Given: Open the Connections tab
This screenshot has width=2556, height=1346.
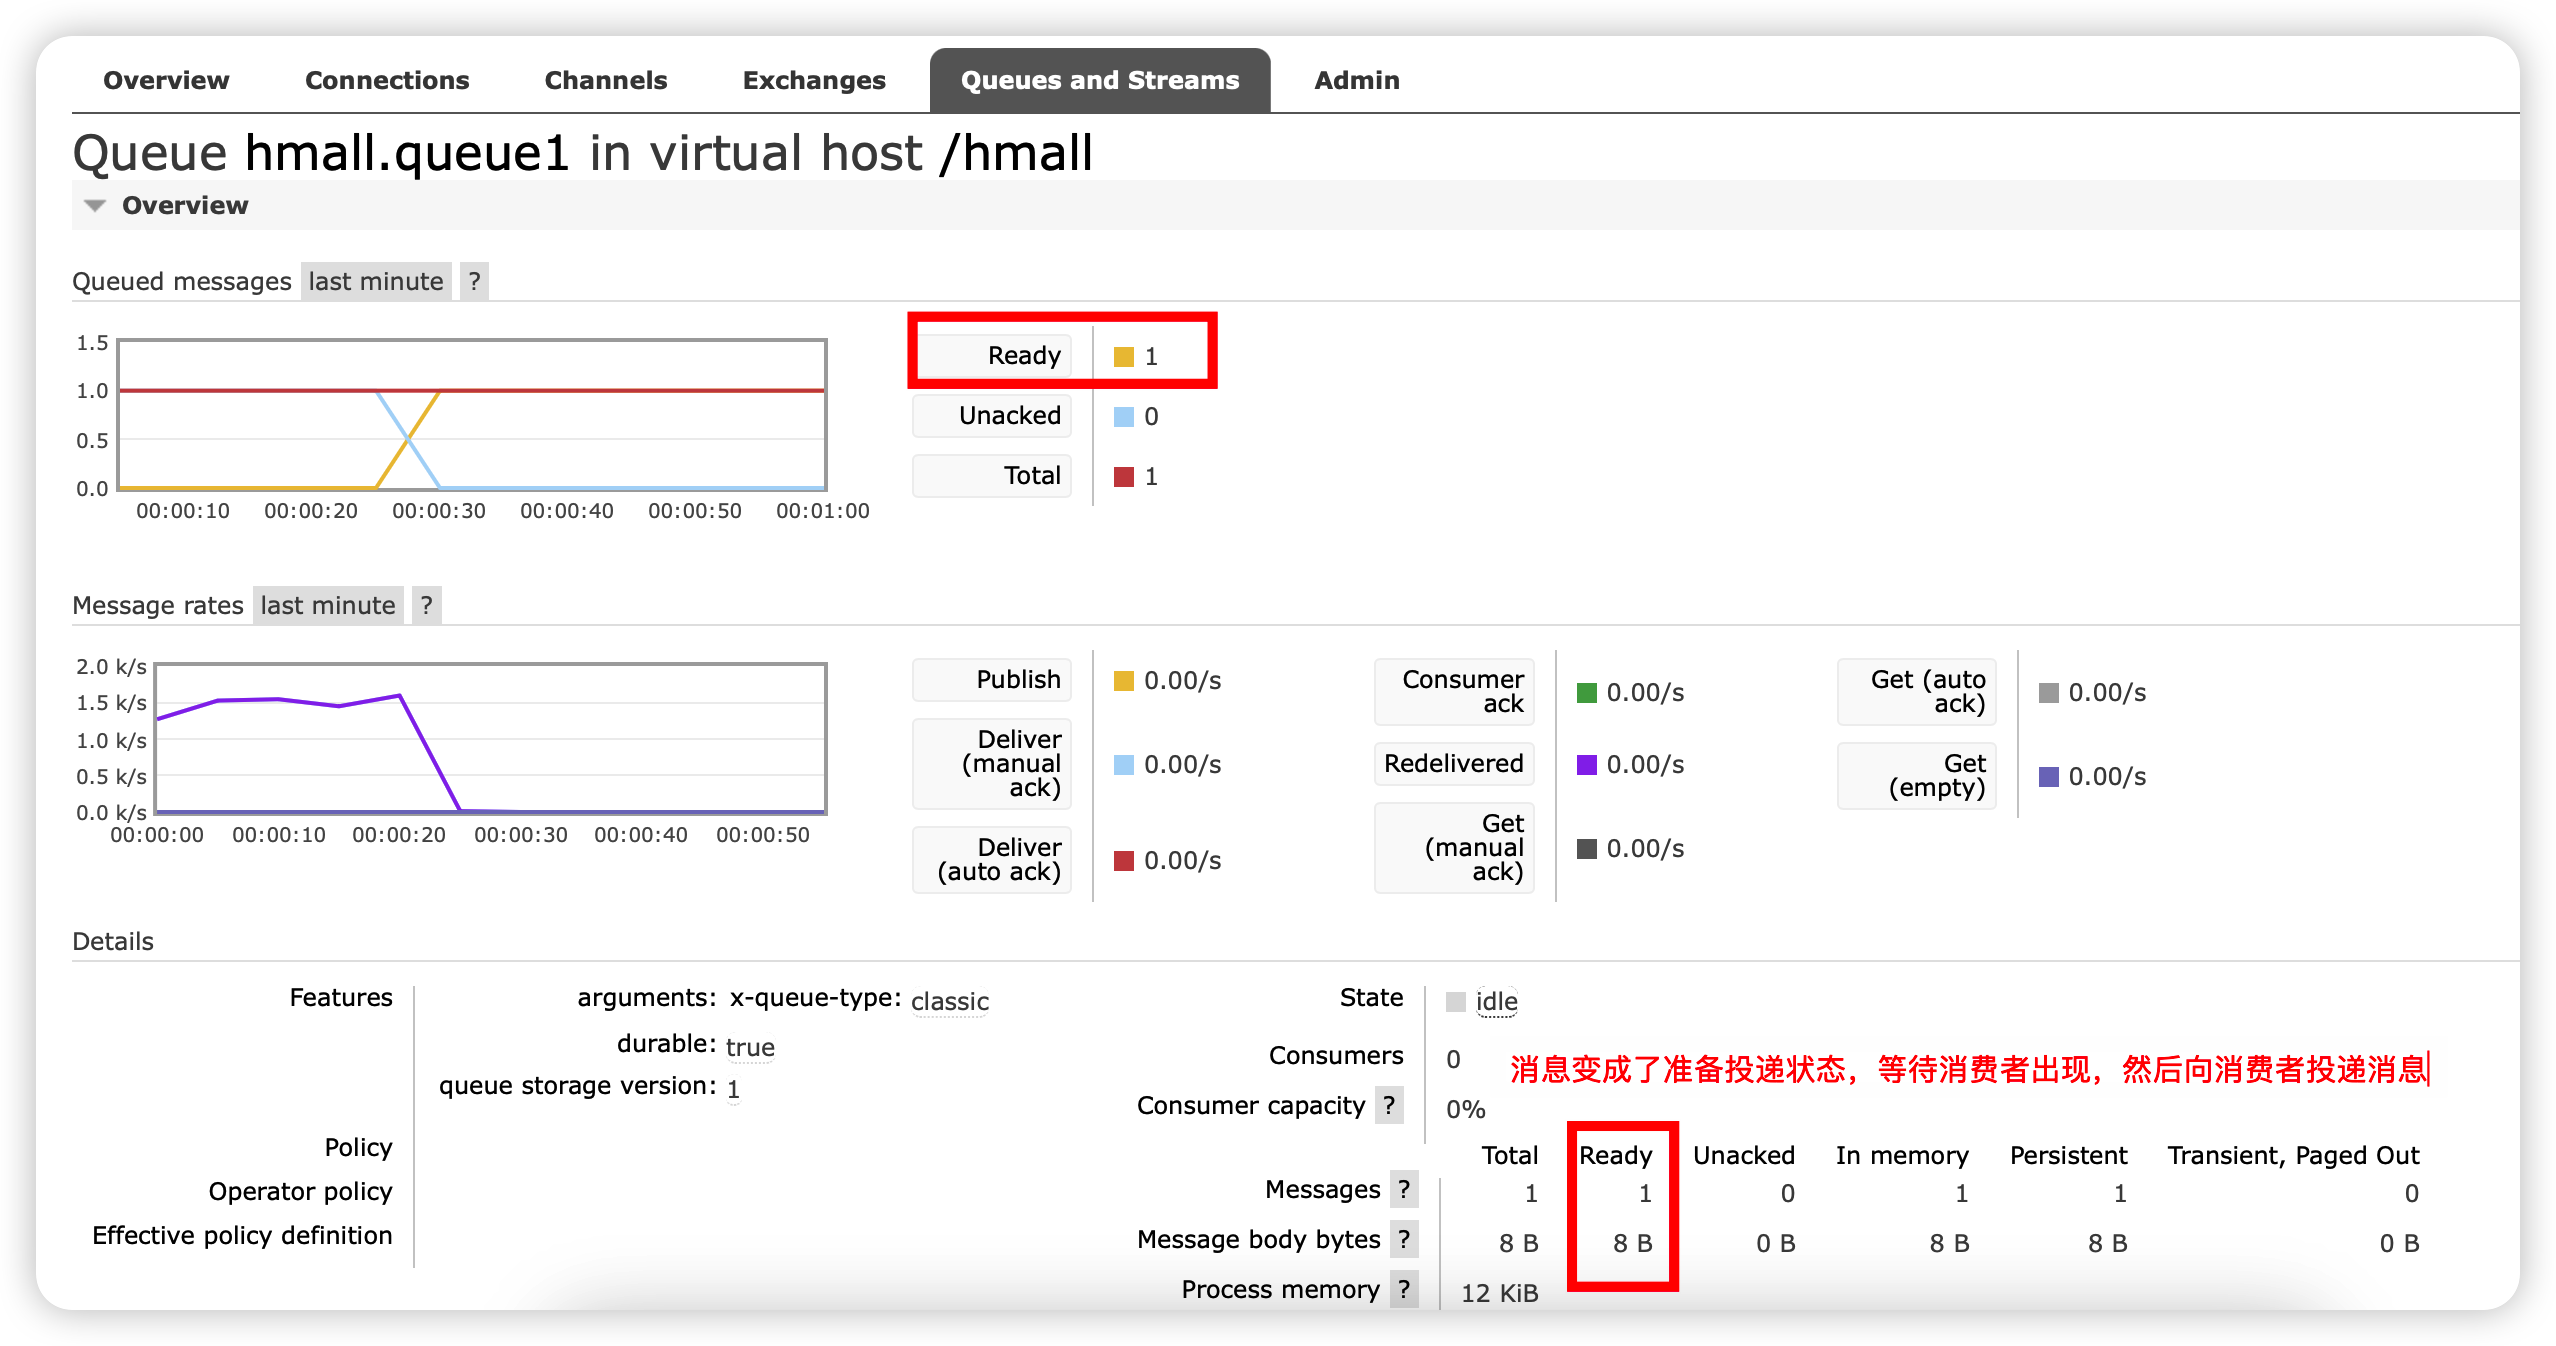Looking at the screenshot, I should pyautogui.click(x=387, y=80).
